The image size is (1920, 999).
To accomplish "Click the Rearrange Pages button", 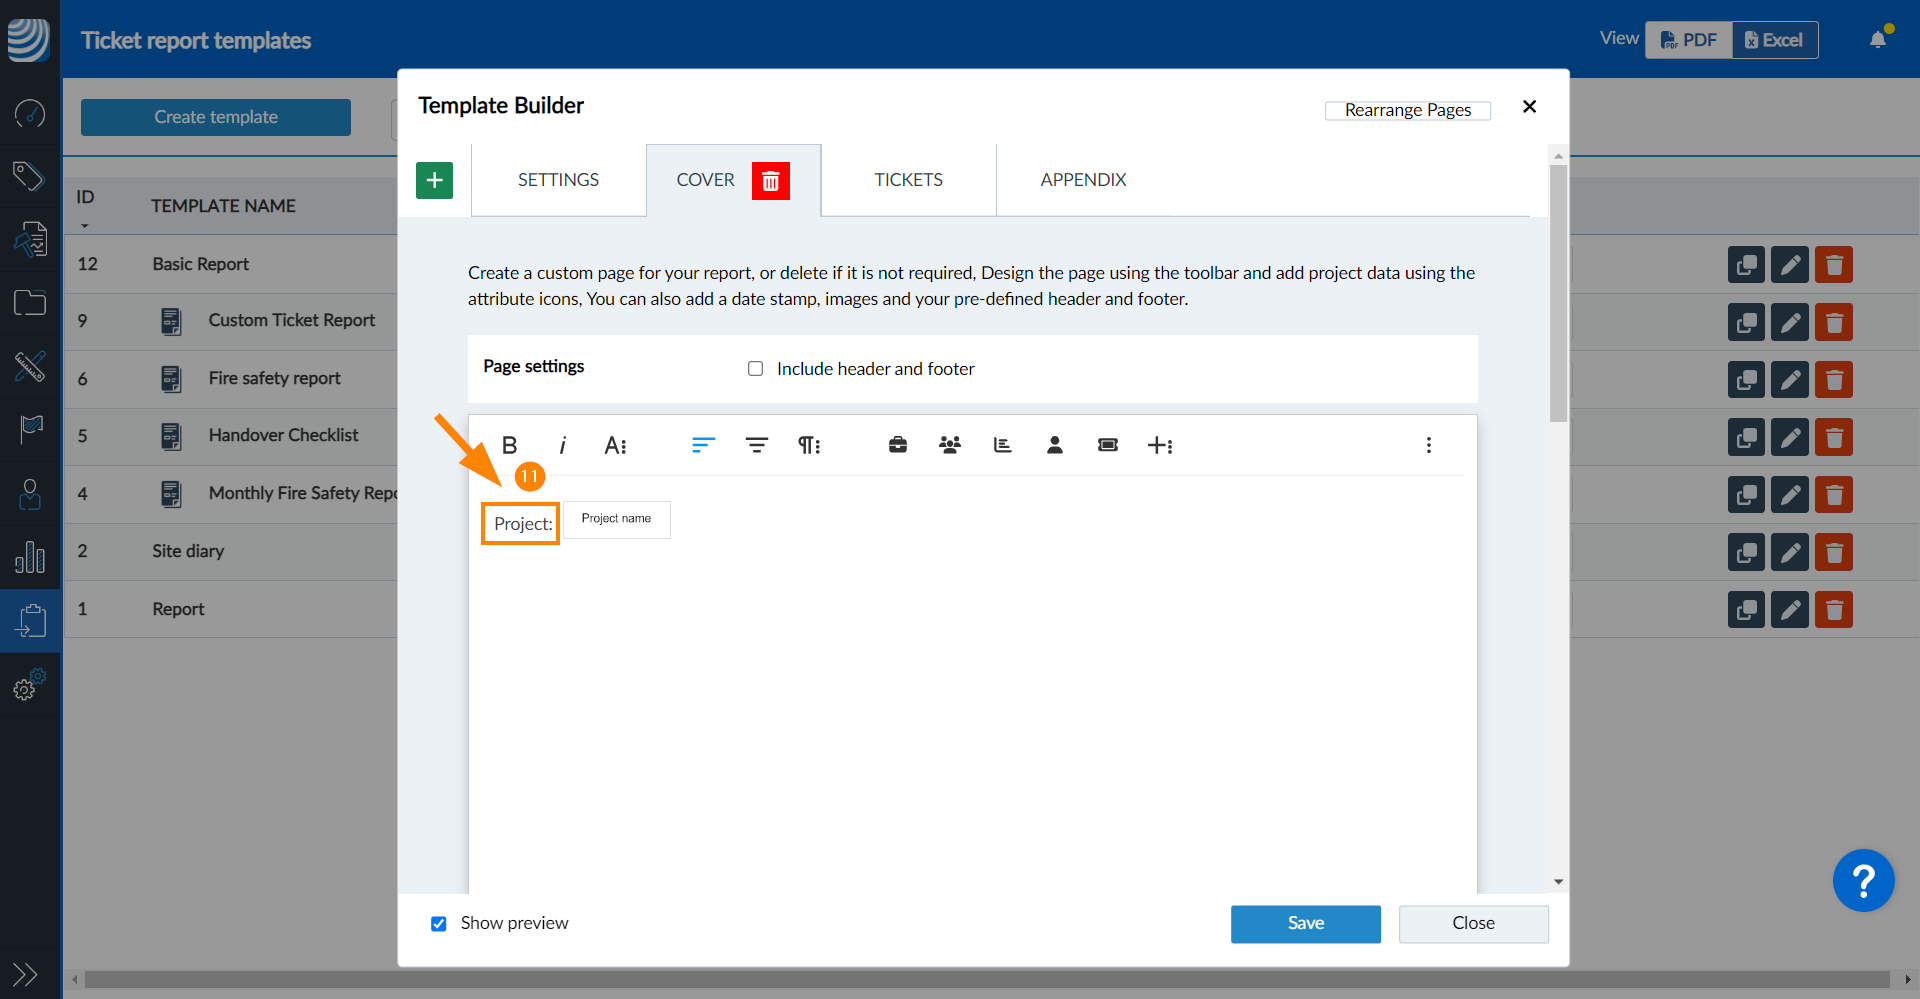I will point(1407,110).
